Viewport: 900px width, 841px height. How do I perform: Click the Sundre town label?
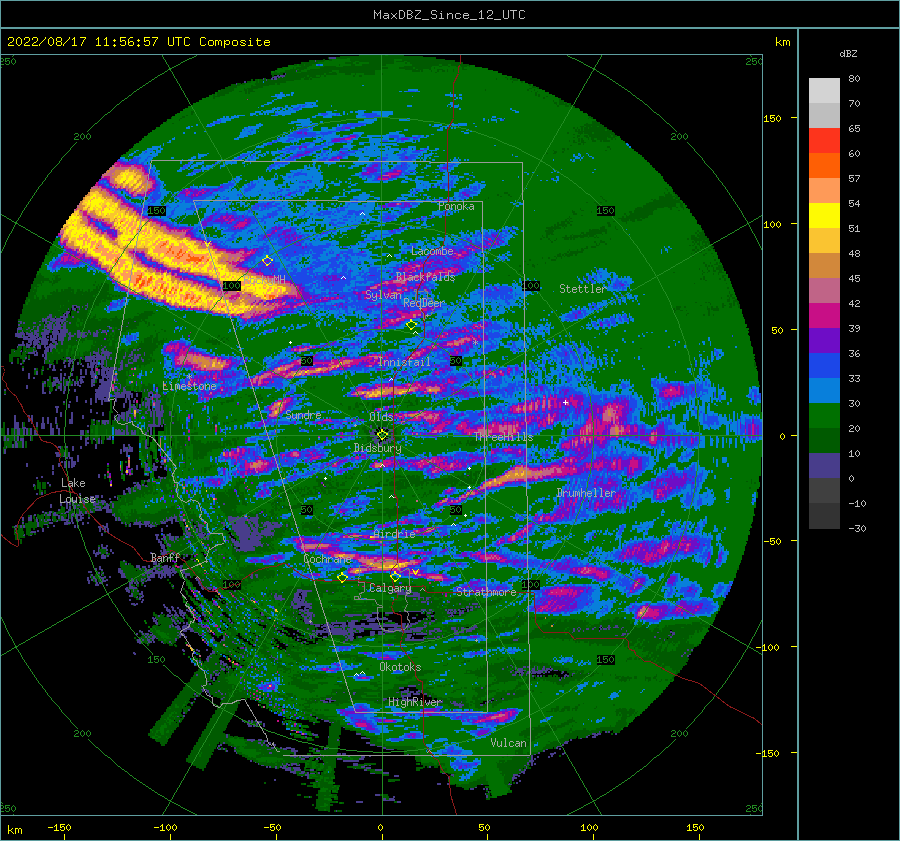pos(303,415)
